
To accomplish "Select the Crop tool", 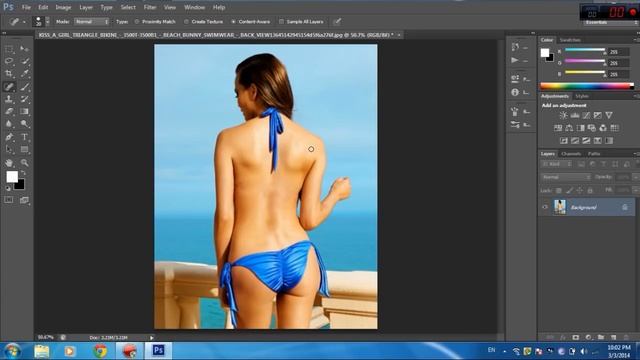I will (x=9, y=73).
